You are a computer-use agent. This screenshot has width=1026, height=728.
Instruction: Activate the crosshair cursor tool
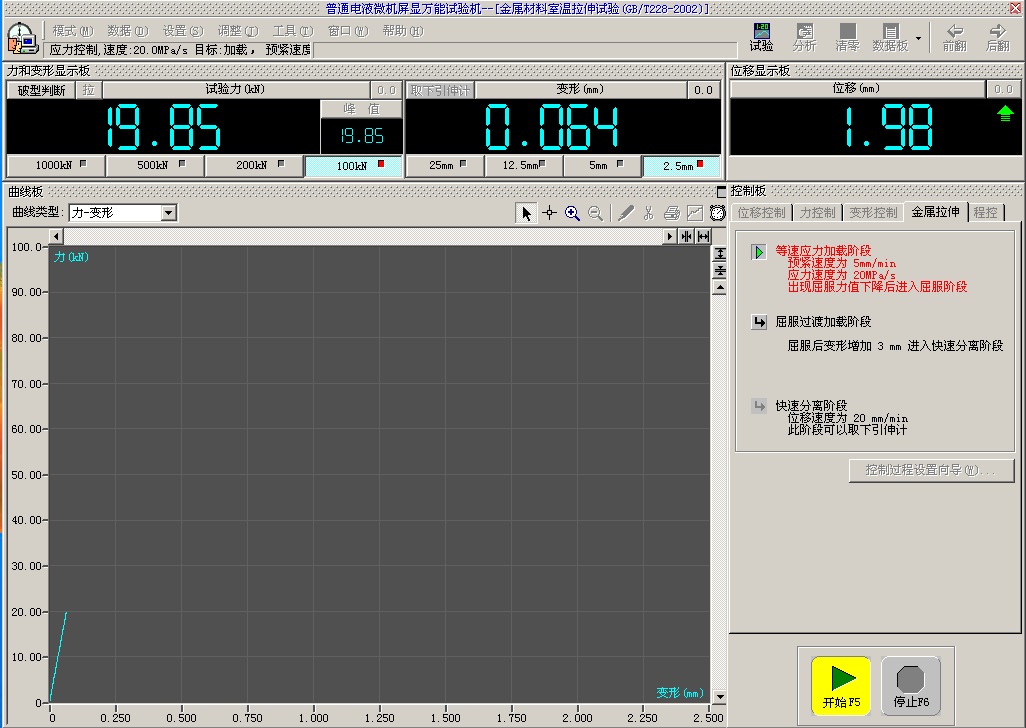click(x=549, y=213)
